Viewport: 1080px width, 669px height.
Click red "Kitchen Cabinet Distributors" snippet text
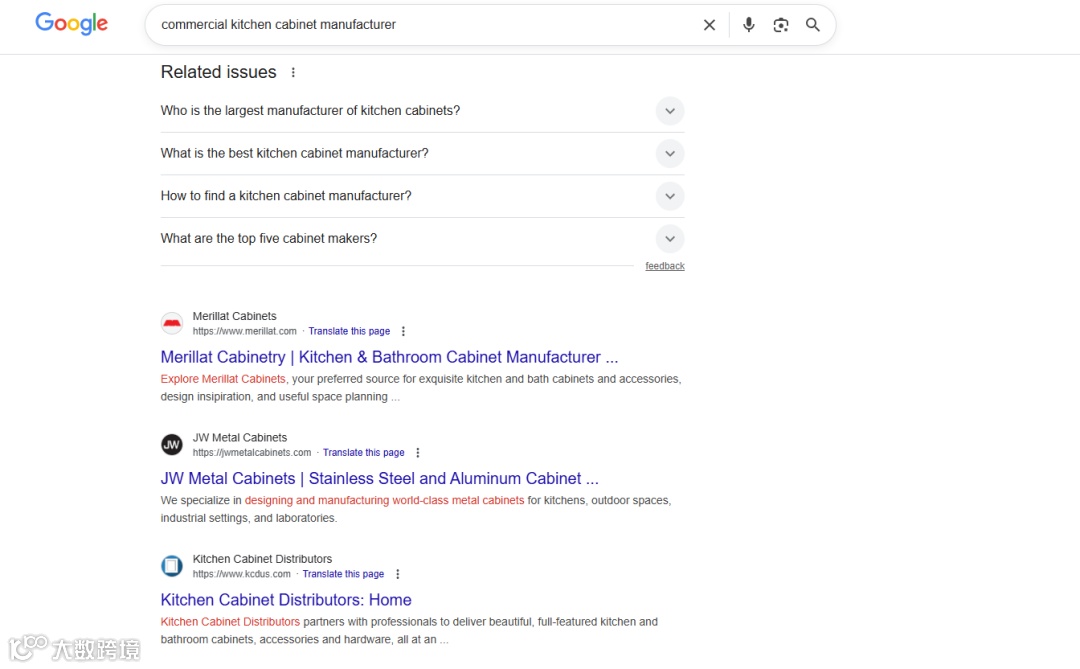coord(230,621)
